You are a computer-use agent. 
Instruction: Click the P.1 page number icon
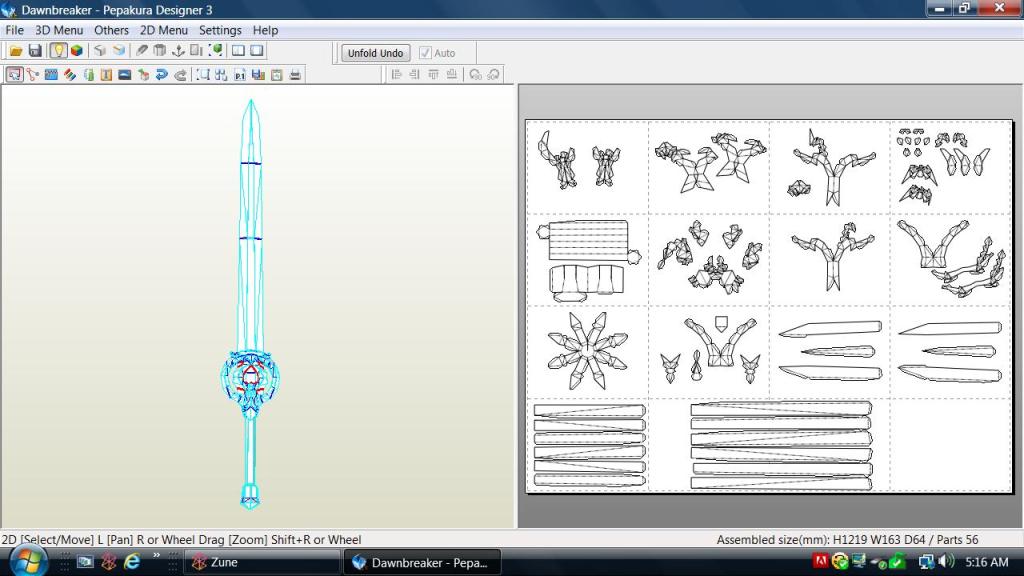240,75
